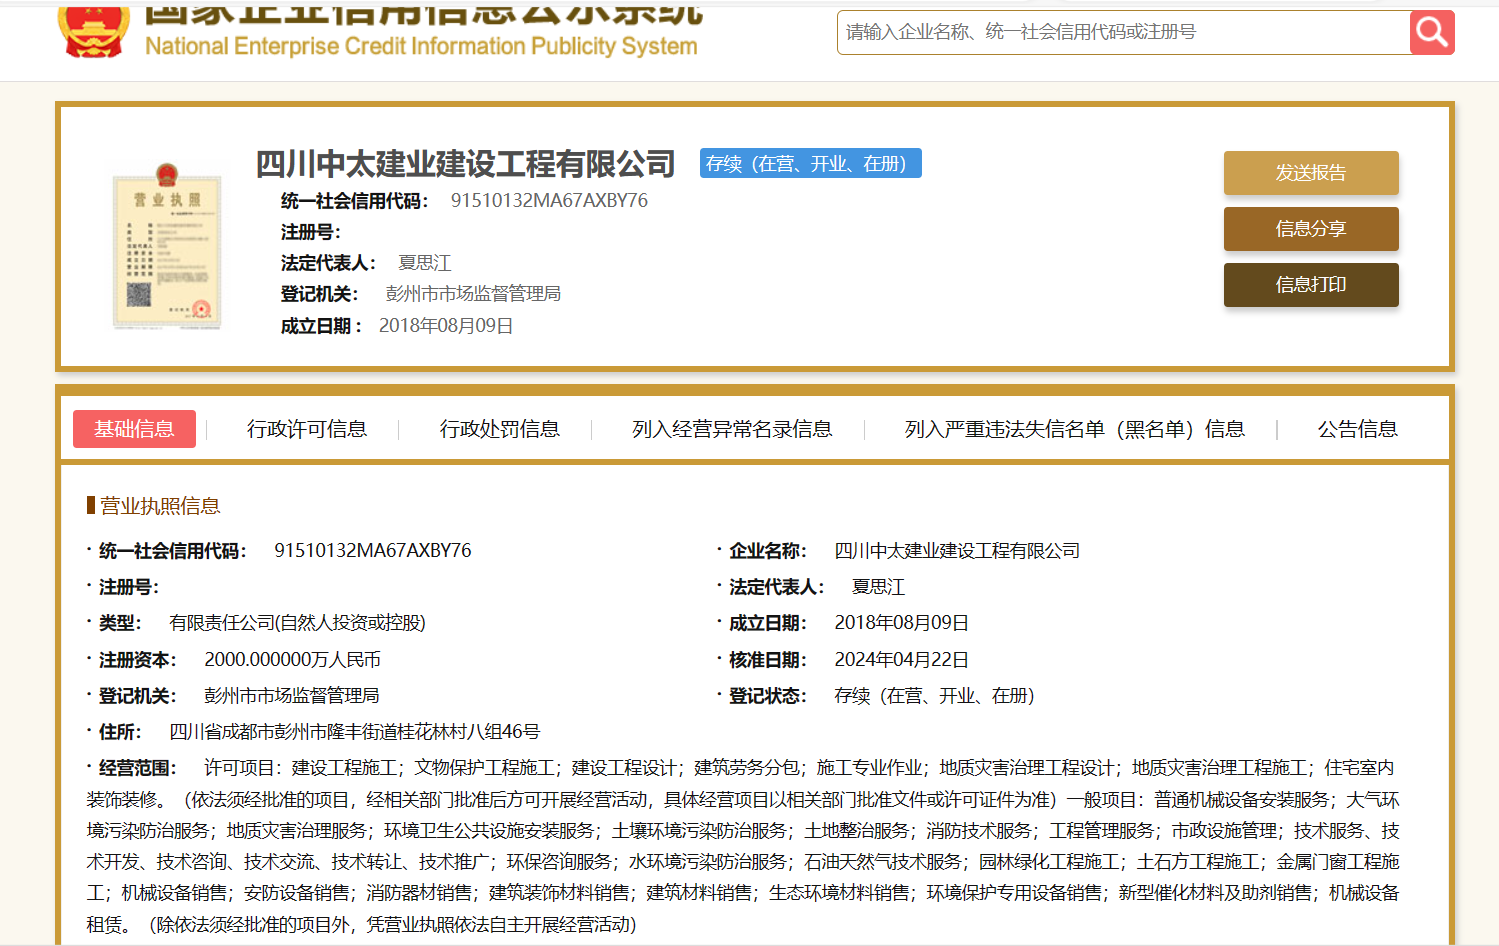Click the National Enterprise Credit Information Publicity System title
The image size is (1499, 946).
tap(421, 46)
